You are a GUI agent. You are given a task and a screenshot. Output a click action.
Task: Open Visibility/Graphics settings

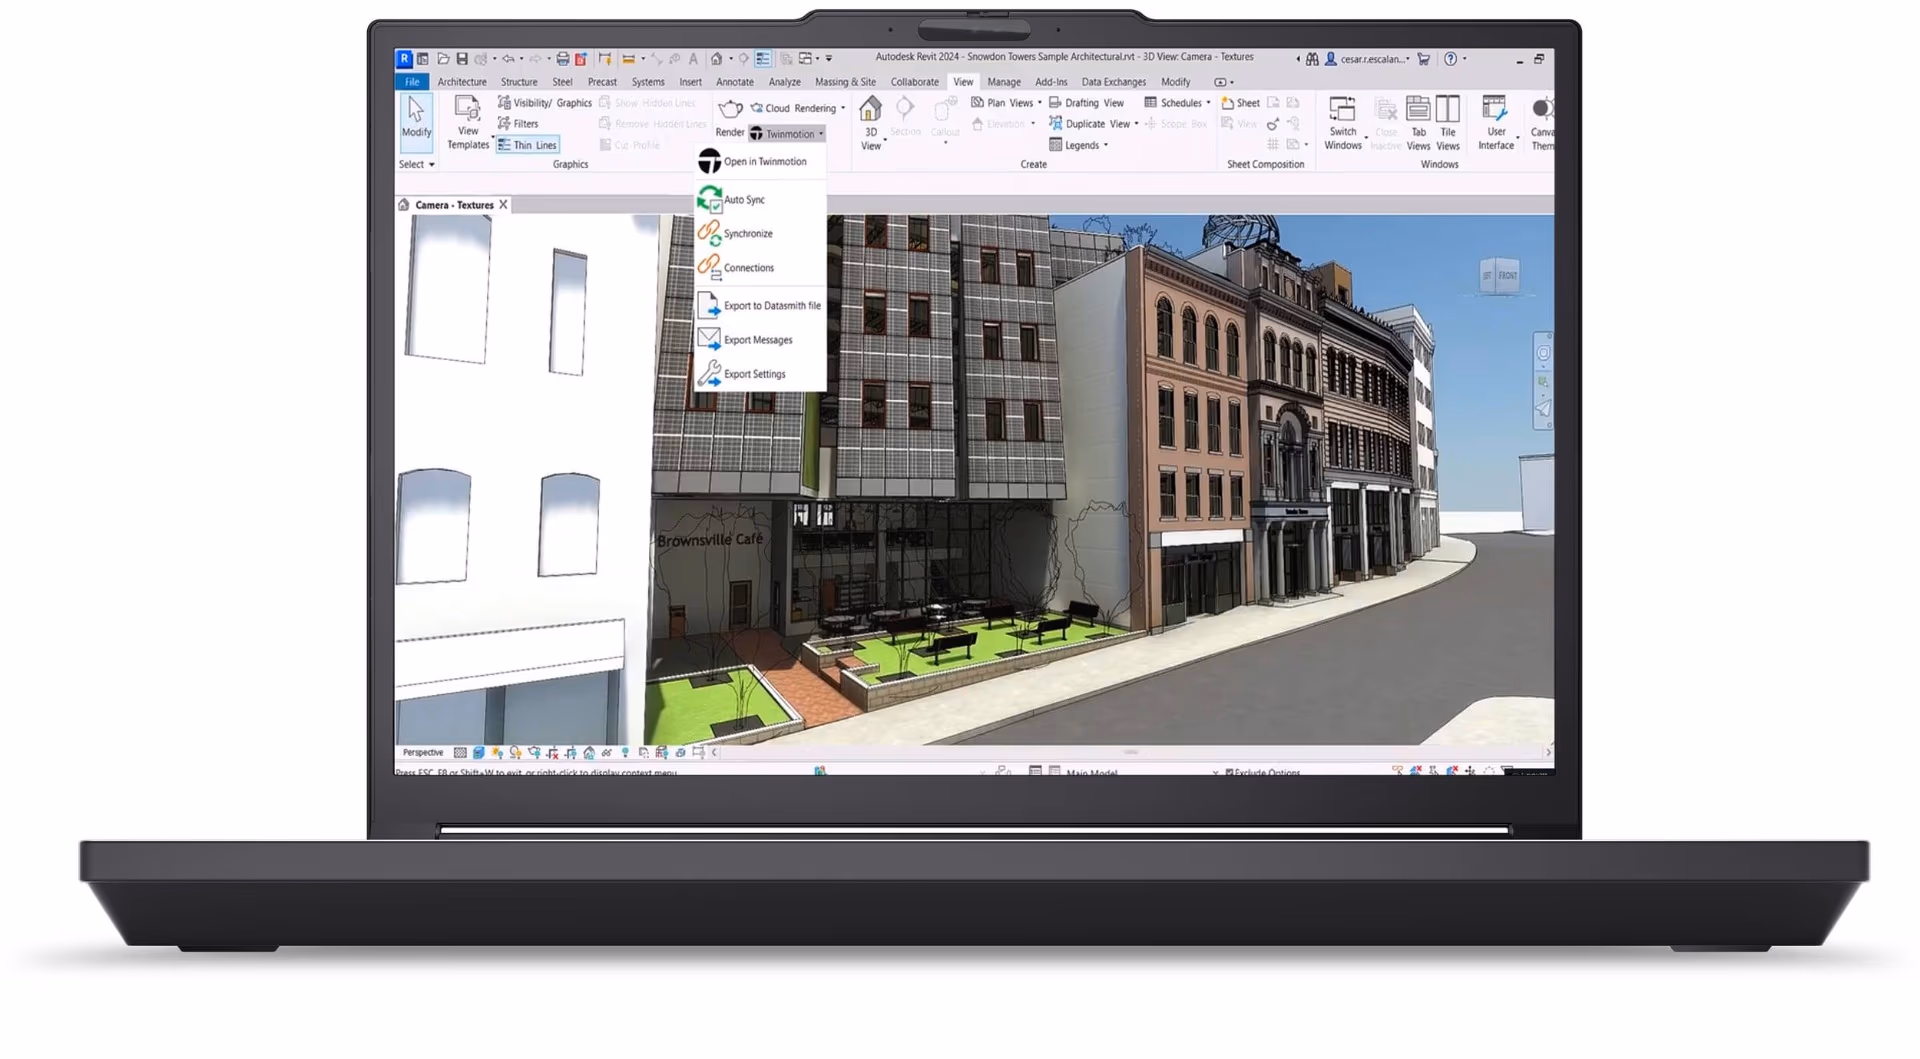point(545,103)
